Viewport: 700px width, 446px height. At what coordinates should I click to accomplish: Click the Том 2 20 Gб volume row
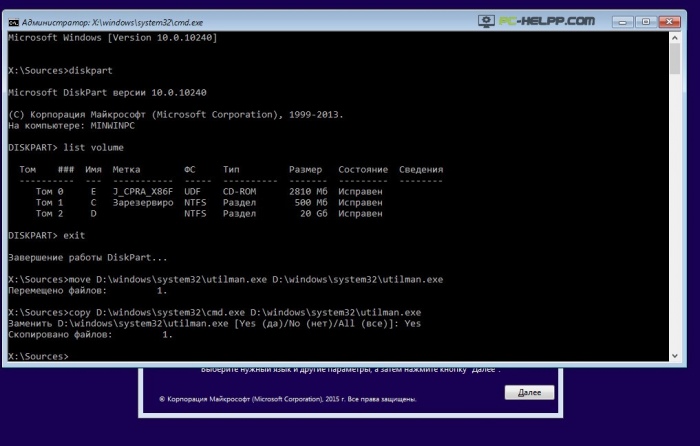click(208, 214)
